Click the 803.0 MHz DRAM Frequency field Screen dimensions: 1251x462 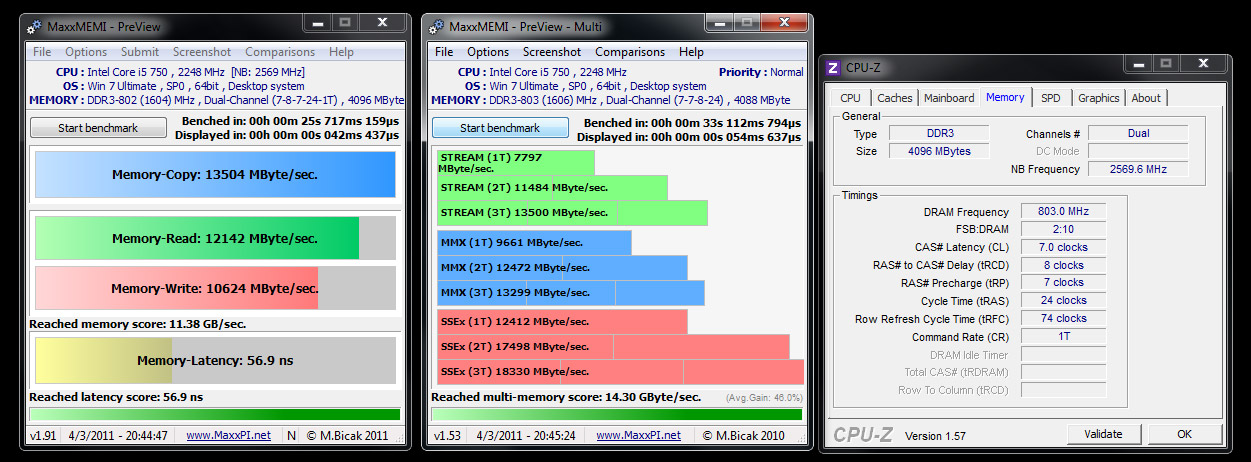(x=1064, y=212)
